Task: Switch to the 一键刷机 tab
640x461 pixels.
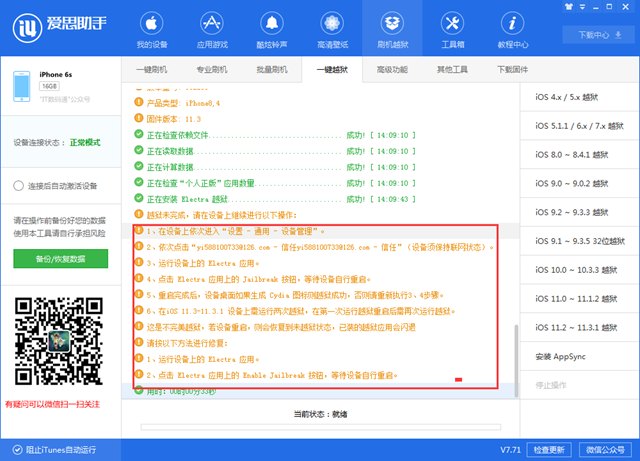Action: click(151, 69)
